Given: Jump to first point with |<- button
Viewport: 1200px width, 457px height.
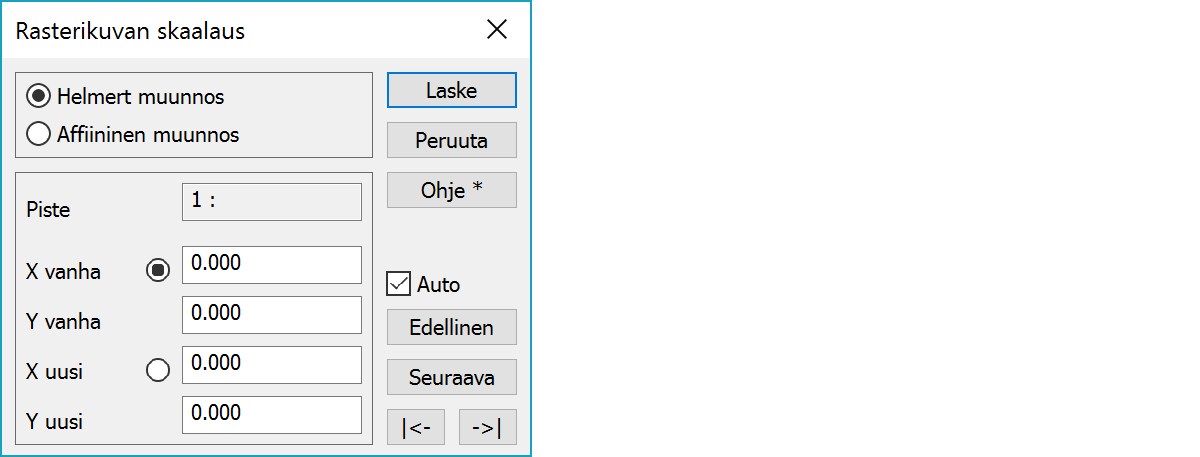Looking at the screenshot, I should tap(415, 427).
